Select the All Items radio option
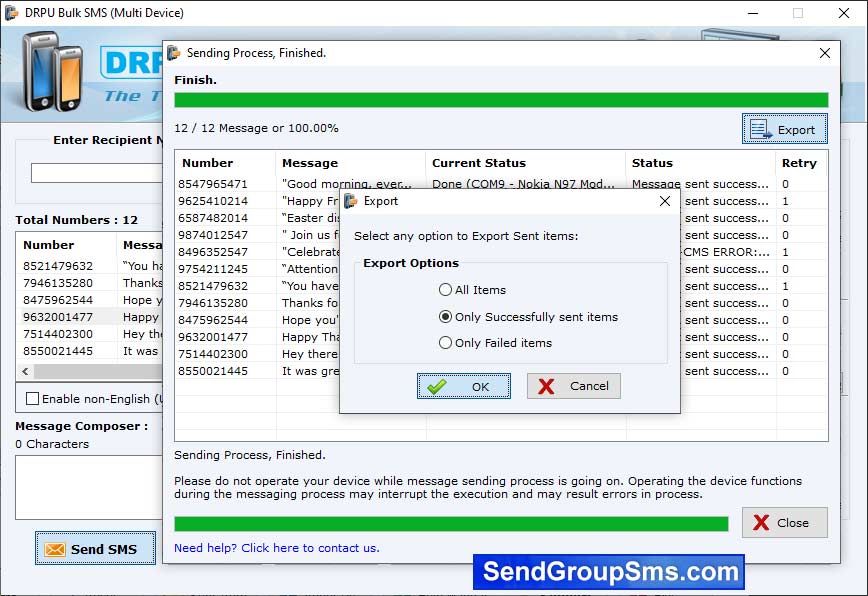Screen dimensions: 868x596 point(446,290)
